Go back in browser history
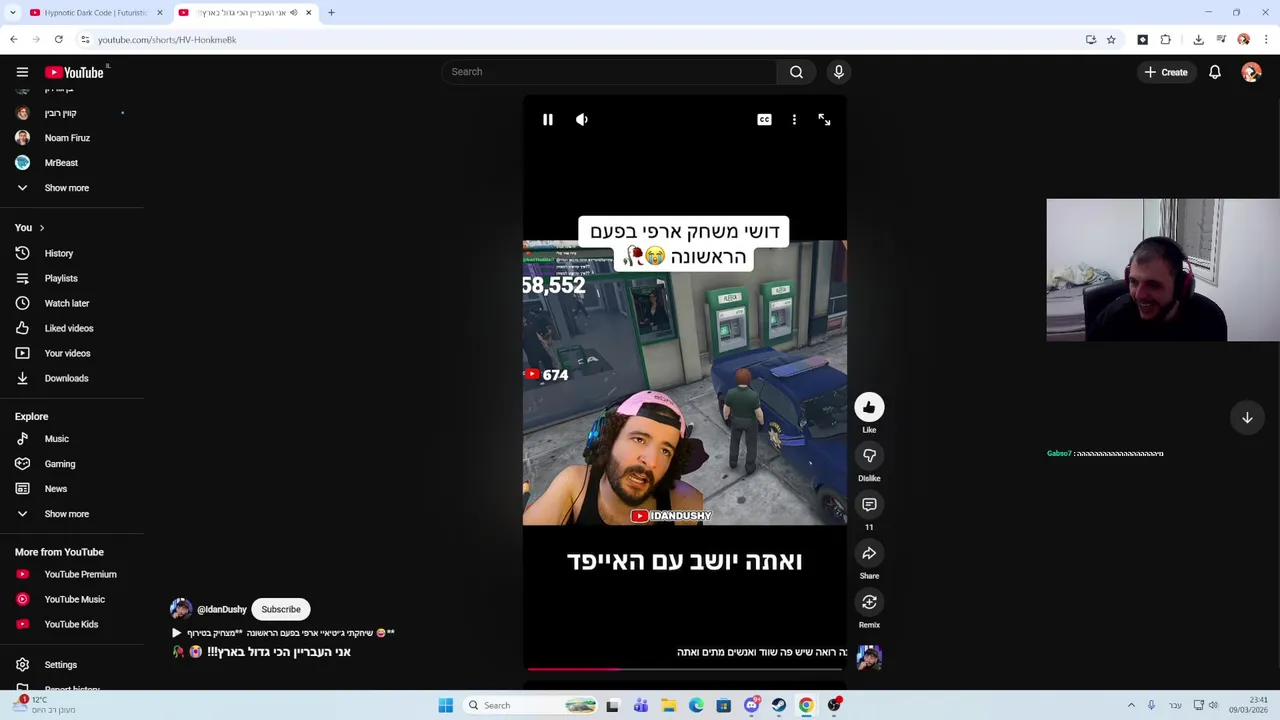The image size is (1280, 720). coord(14,40)
